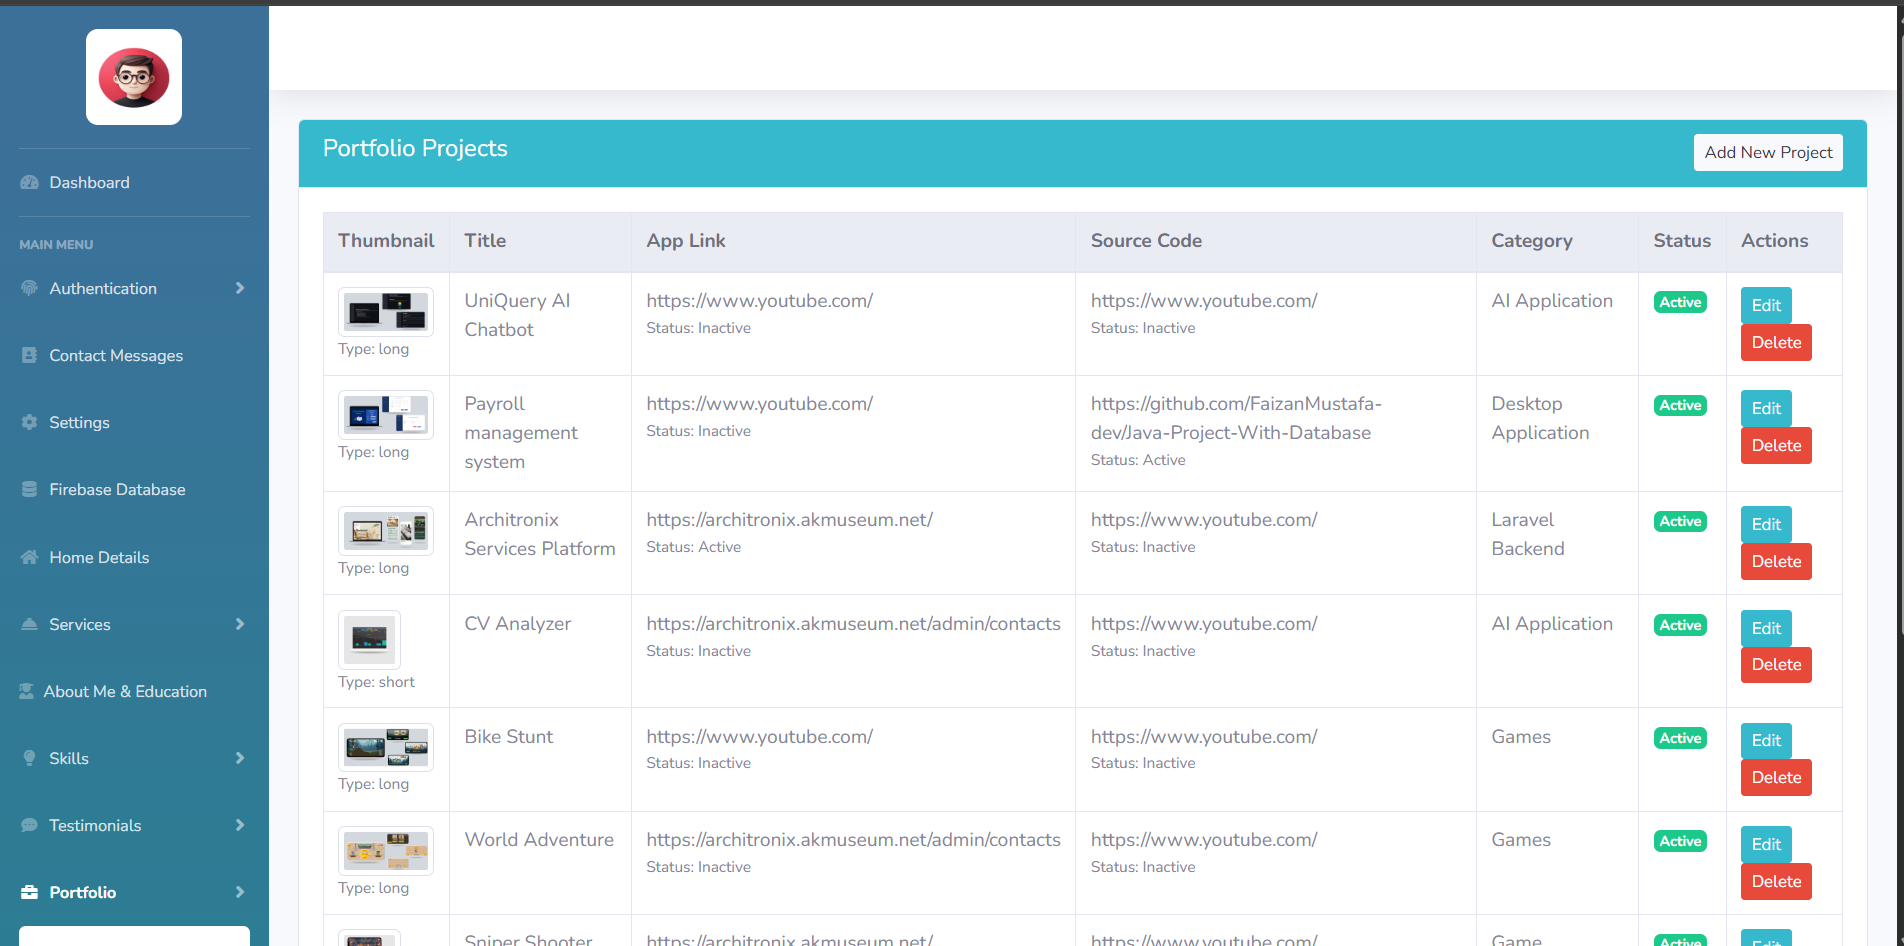Expand the Services submenu chevron

click(x=240, y=624)
